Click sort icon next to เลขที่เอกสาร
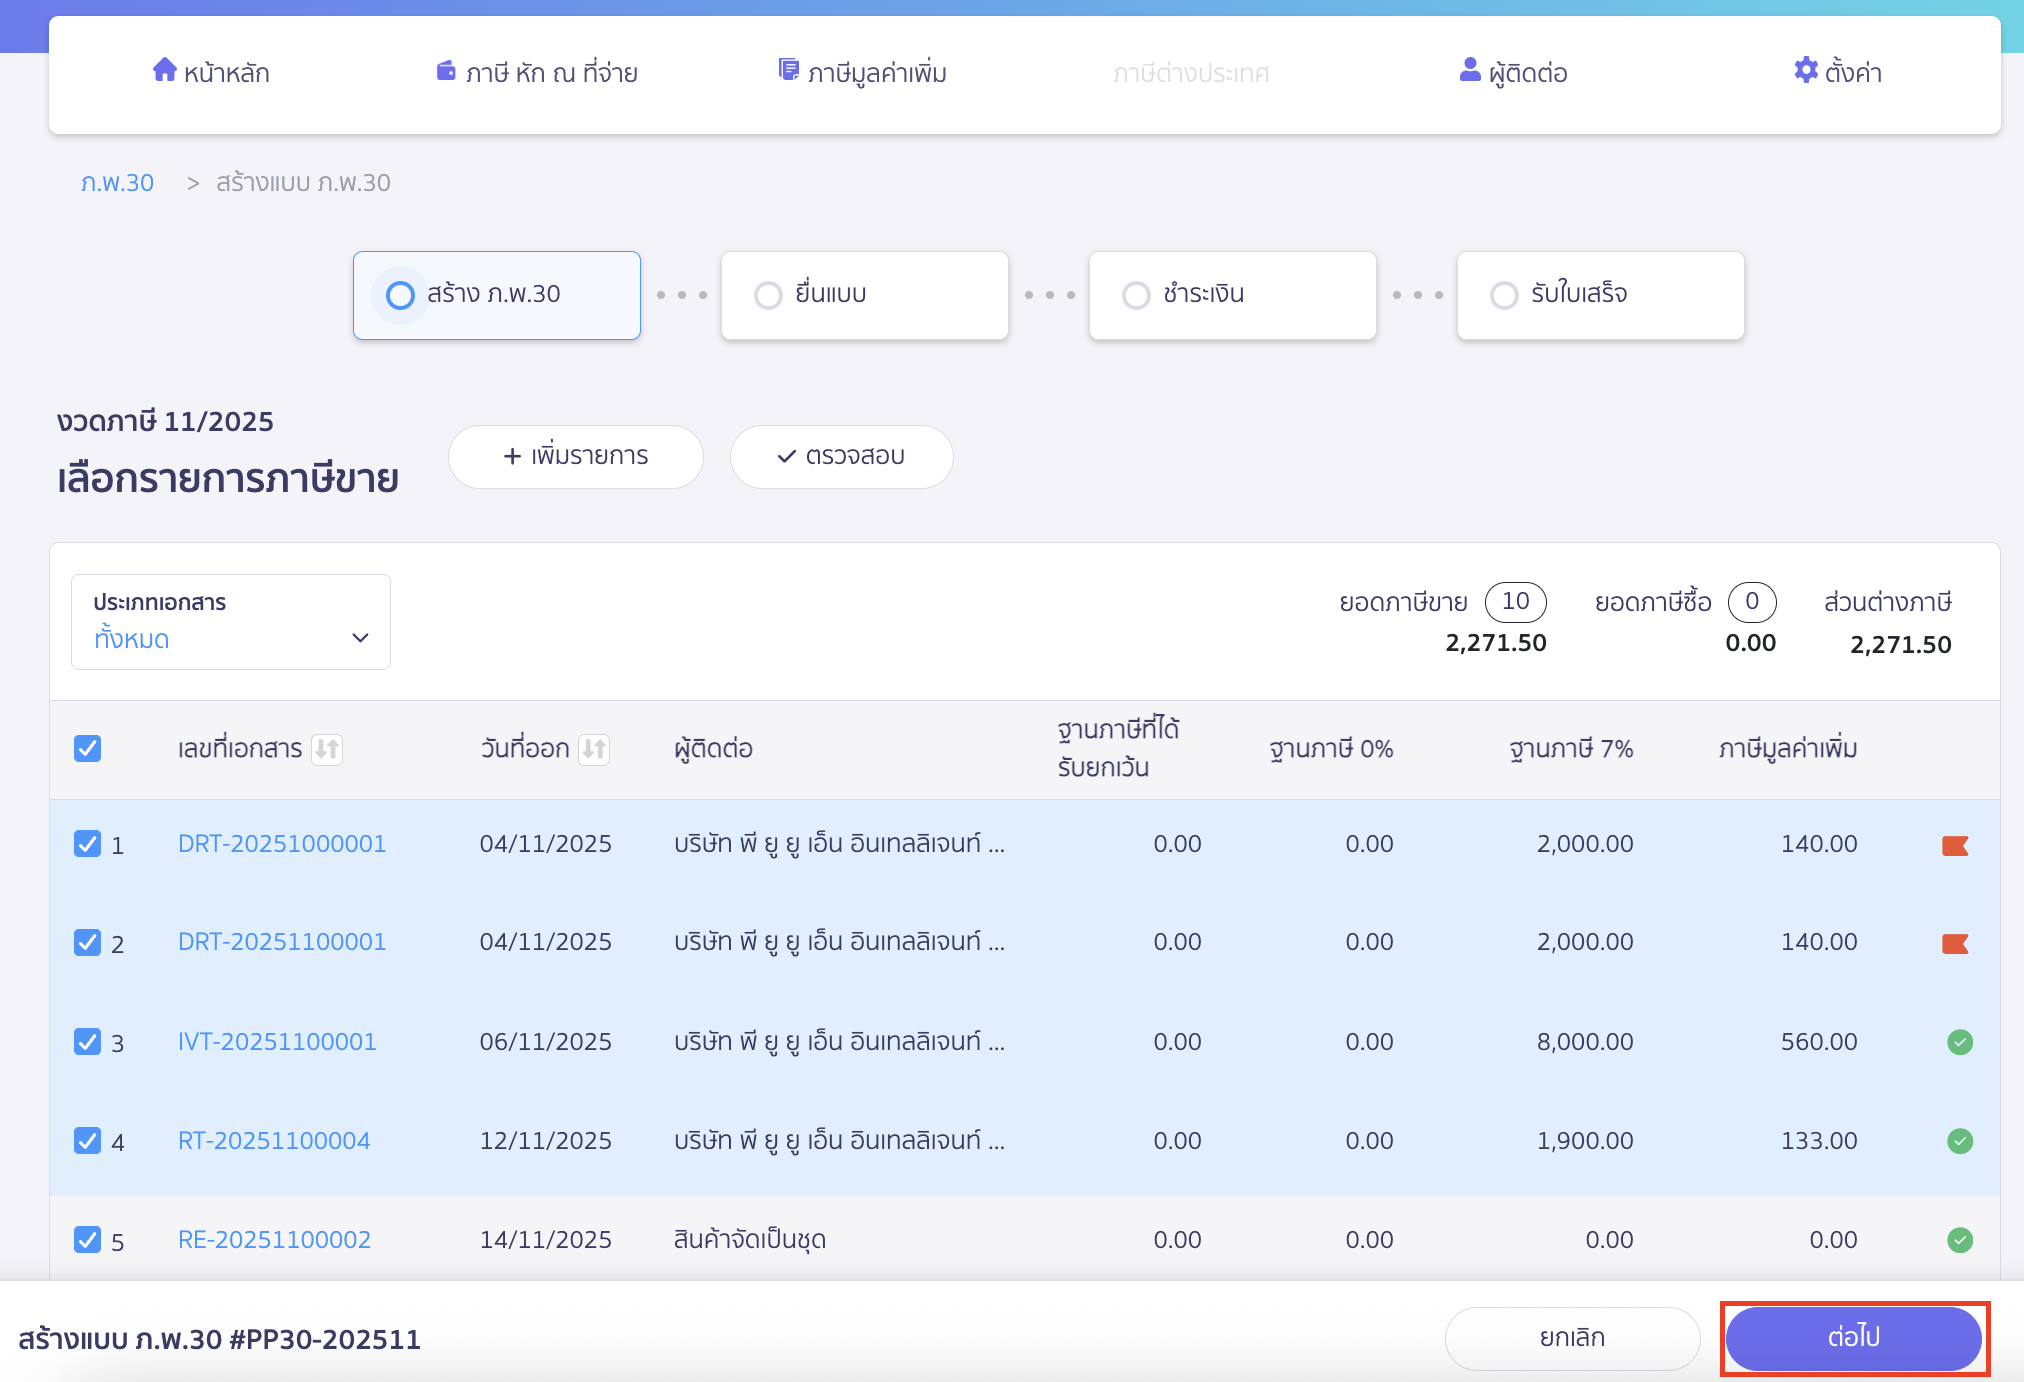This screenshot has width=2024, height=1382. tap(327, 749)
